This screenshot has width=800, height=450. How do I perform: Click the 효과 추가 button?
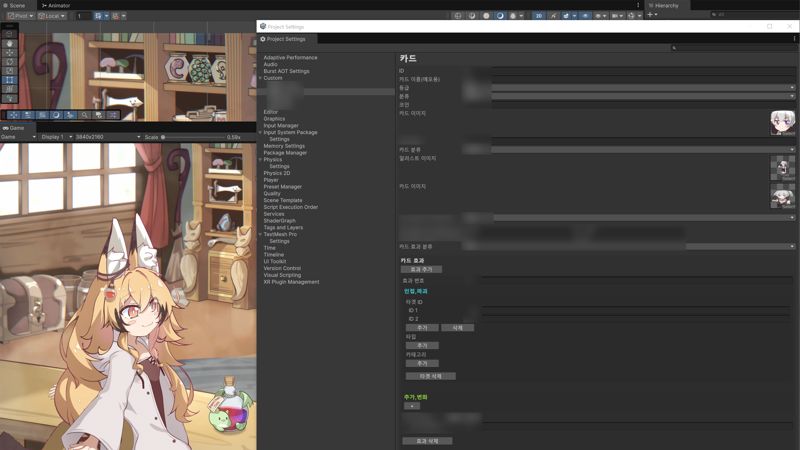(420, 269)
